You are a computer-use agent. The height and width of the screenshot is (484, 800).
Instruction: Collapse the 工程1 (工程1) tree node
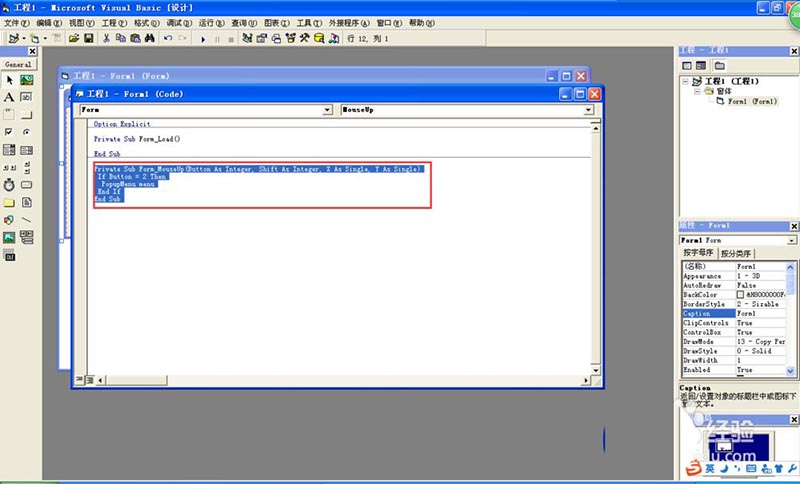(x=685, y=82)
